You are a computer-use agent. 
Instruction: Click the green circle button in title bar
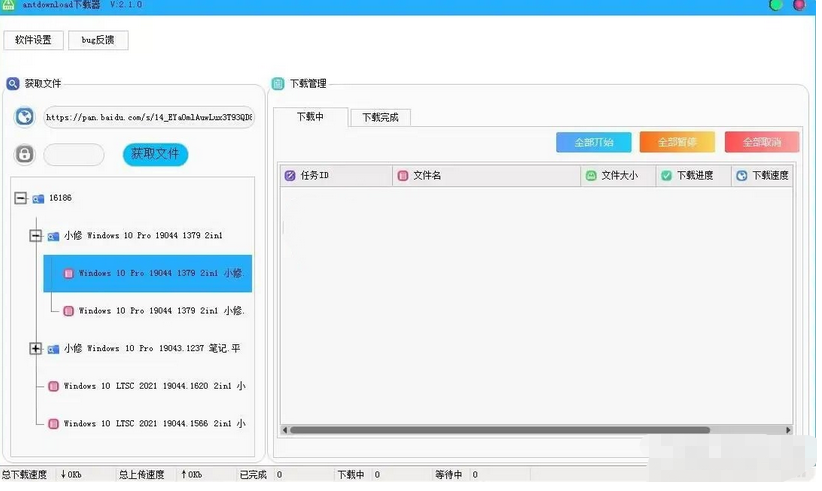point(776,5)
